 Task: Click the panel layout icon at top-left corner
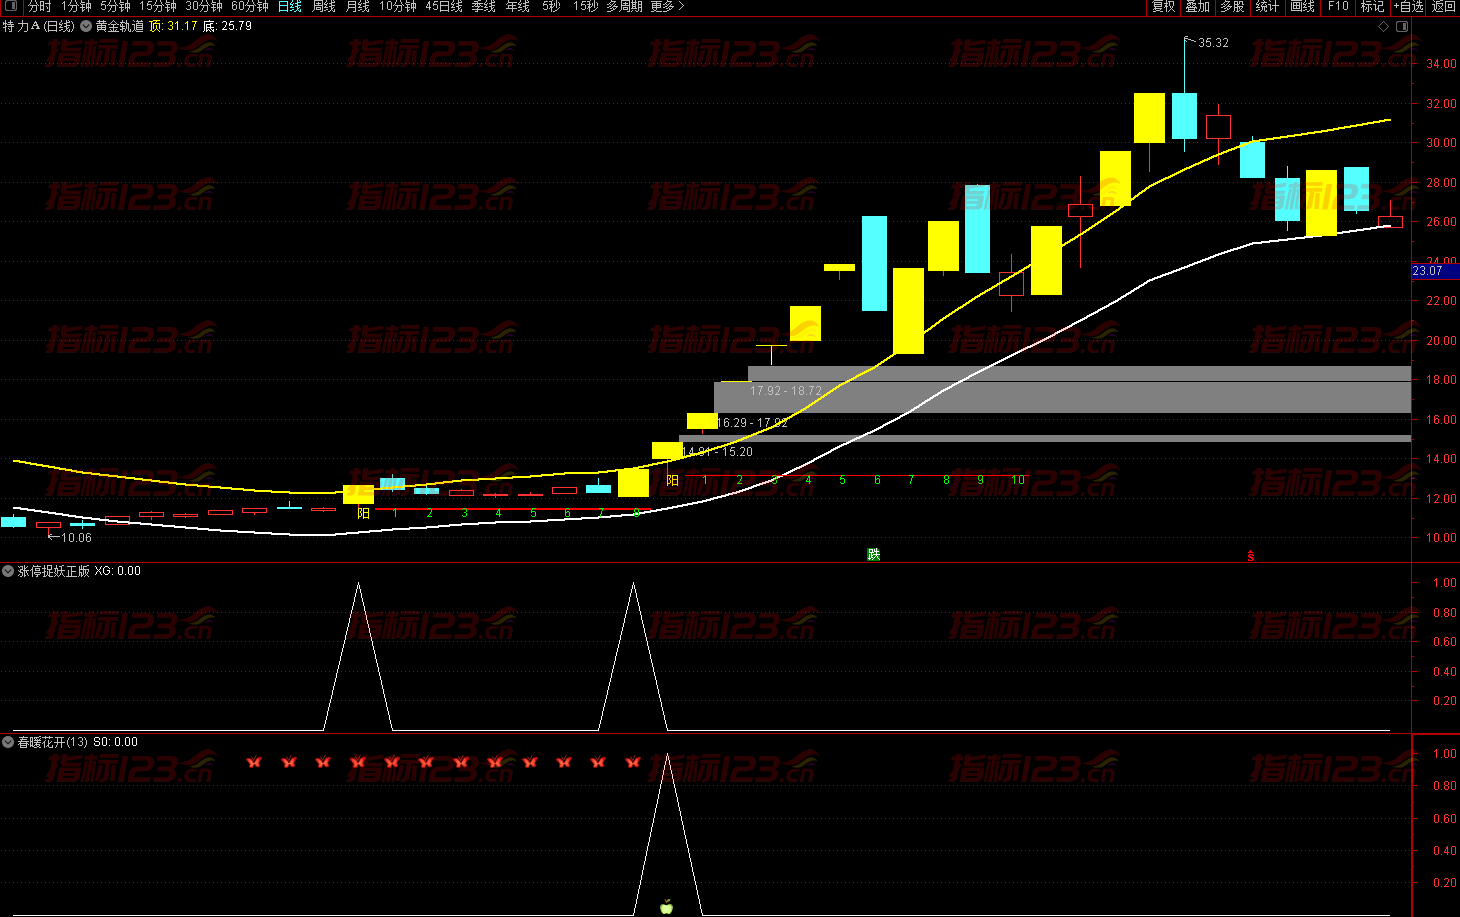[11, 6]
